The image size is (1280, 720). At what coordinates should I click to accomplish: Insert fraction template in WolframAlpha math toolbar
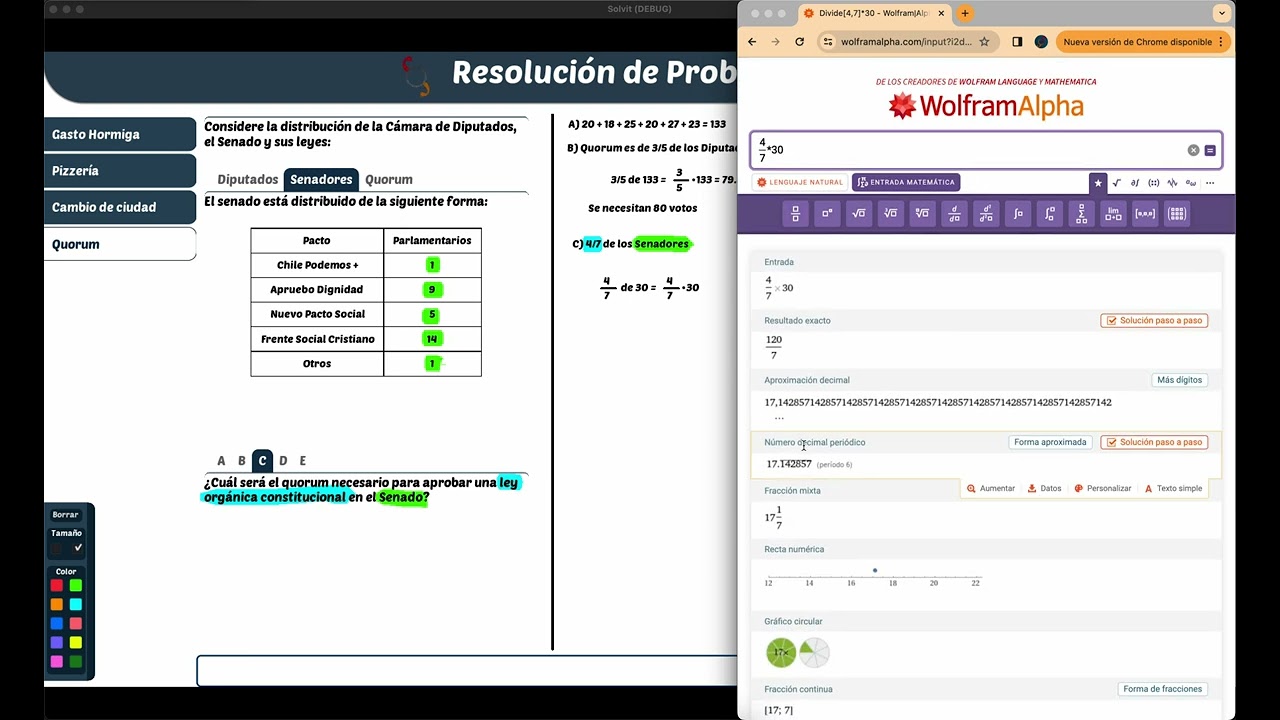795,213
